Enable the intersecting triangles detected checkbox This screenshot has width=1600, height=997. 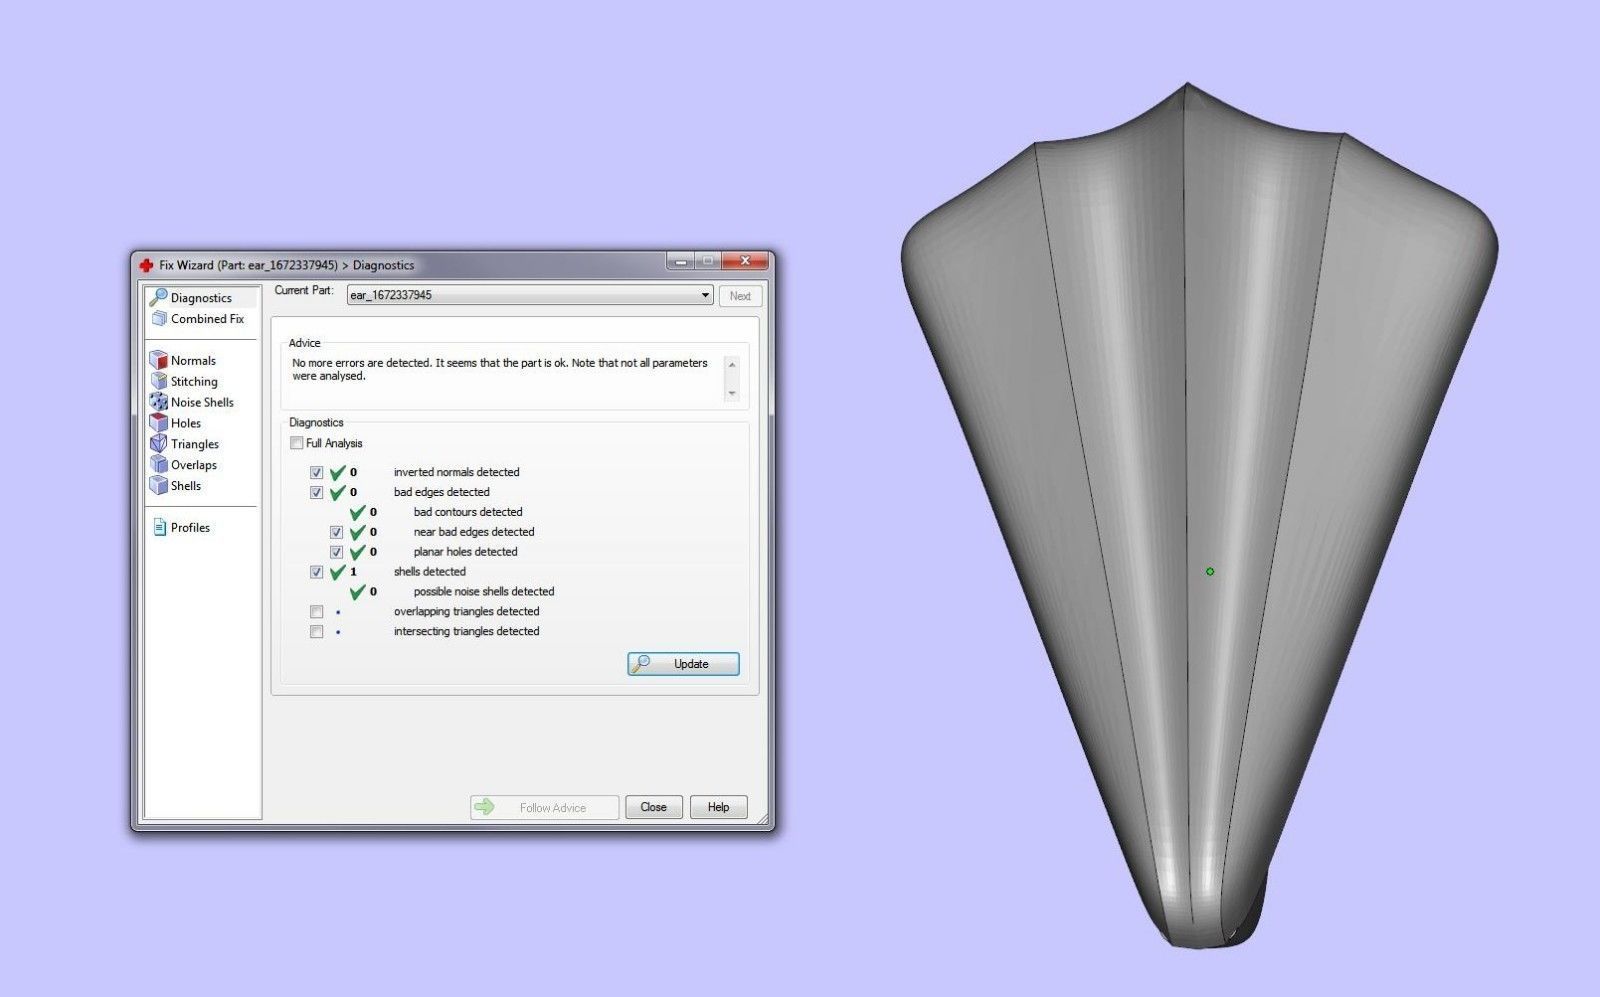[316, 632]
